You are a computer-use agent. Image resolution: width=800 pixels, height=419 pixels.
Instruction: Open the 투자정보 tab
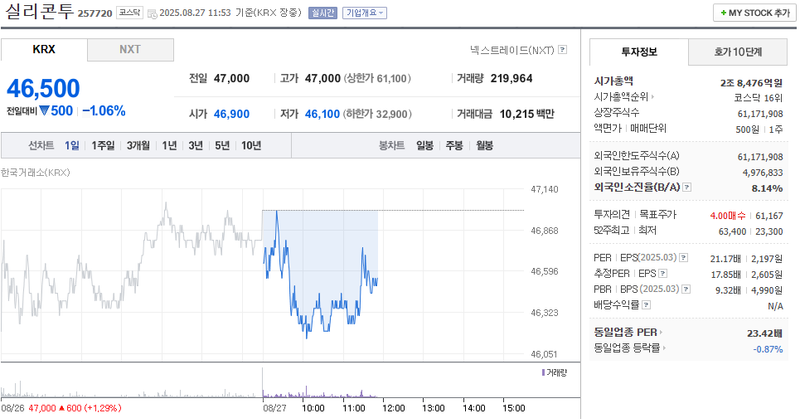[639, 52]
